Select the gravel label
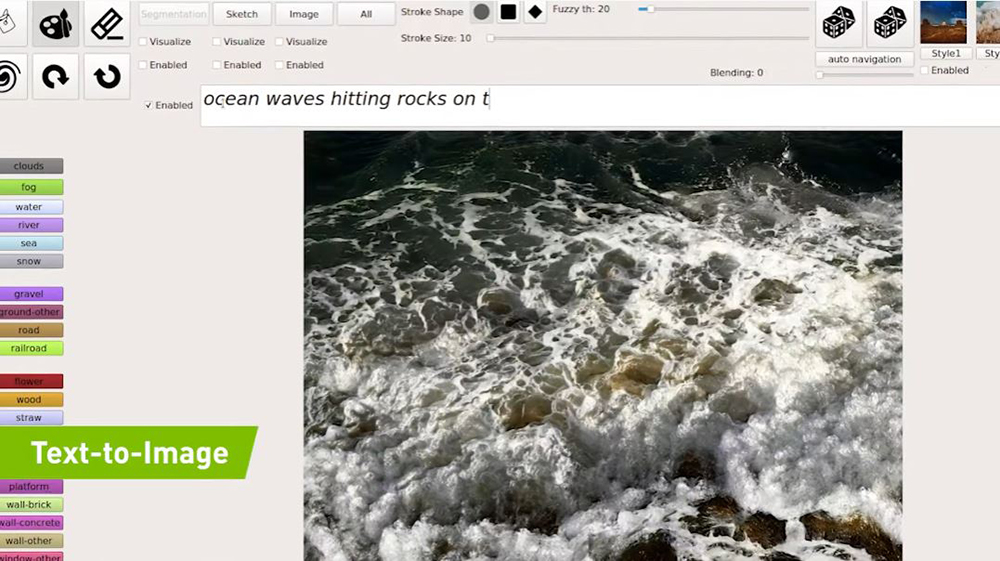The image size is (1000, 561). pyautogui.click(x=29, y=294)
